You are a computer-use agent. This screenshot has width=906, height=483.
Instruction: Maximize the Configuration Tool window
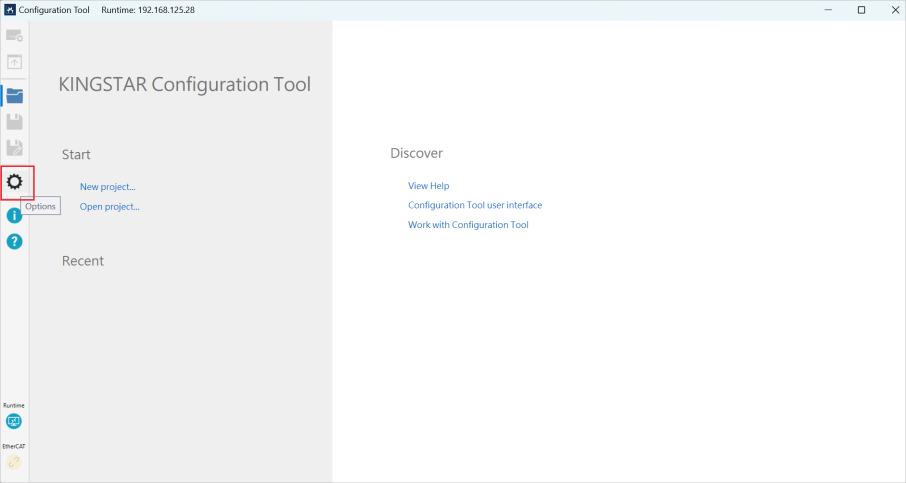tap(861, 10)
